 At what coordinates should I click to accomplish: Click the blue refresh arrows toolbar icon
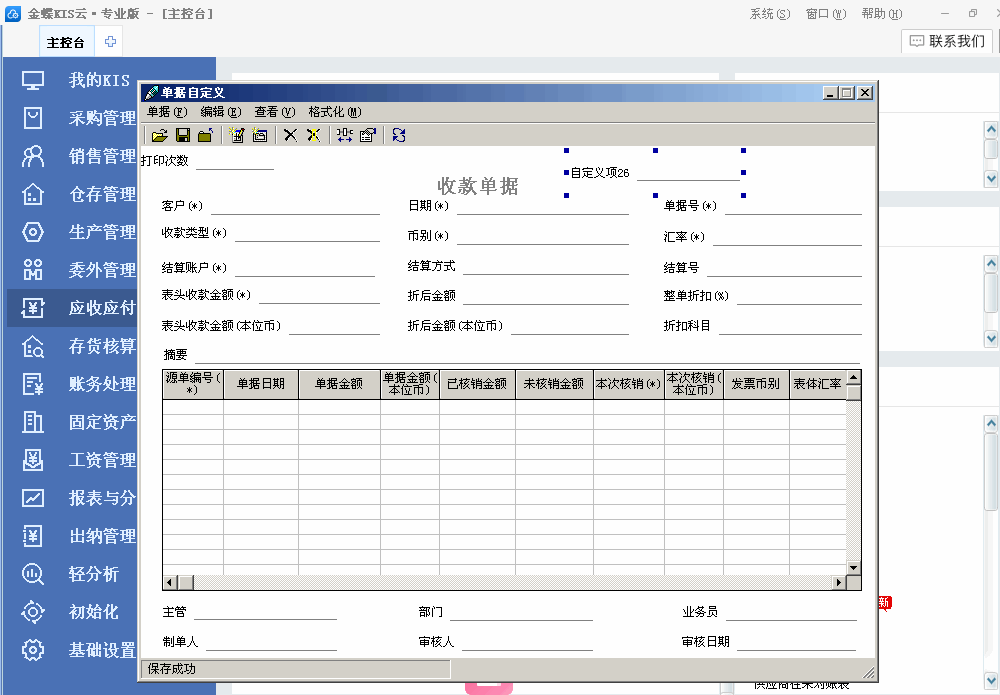pos(399,135)
